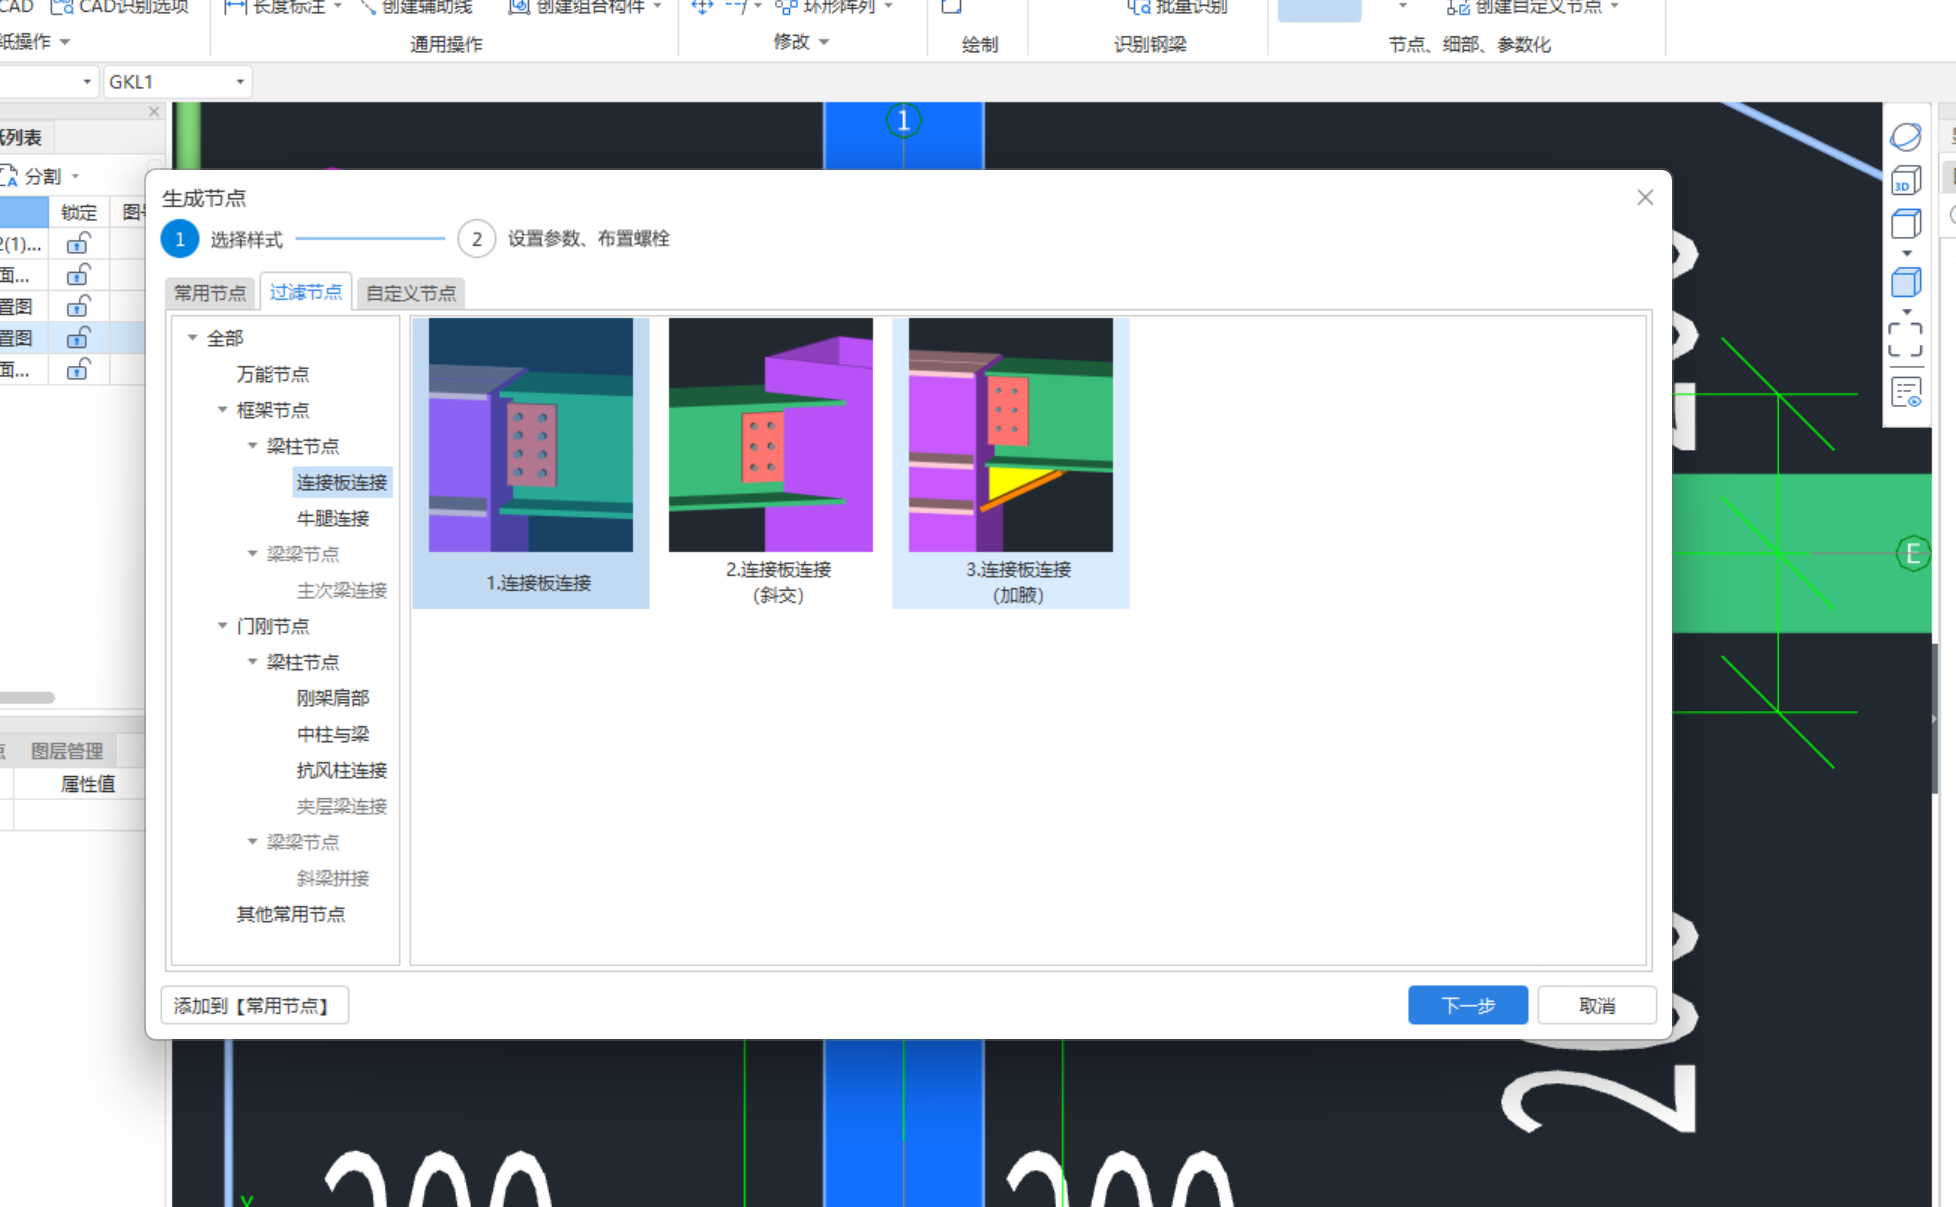Select 其他常用节点 in the tree

(x=291, y=914)
